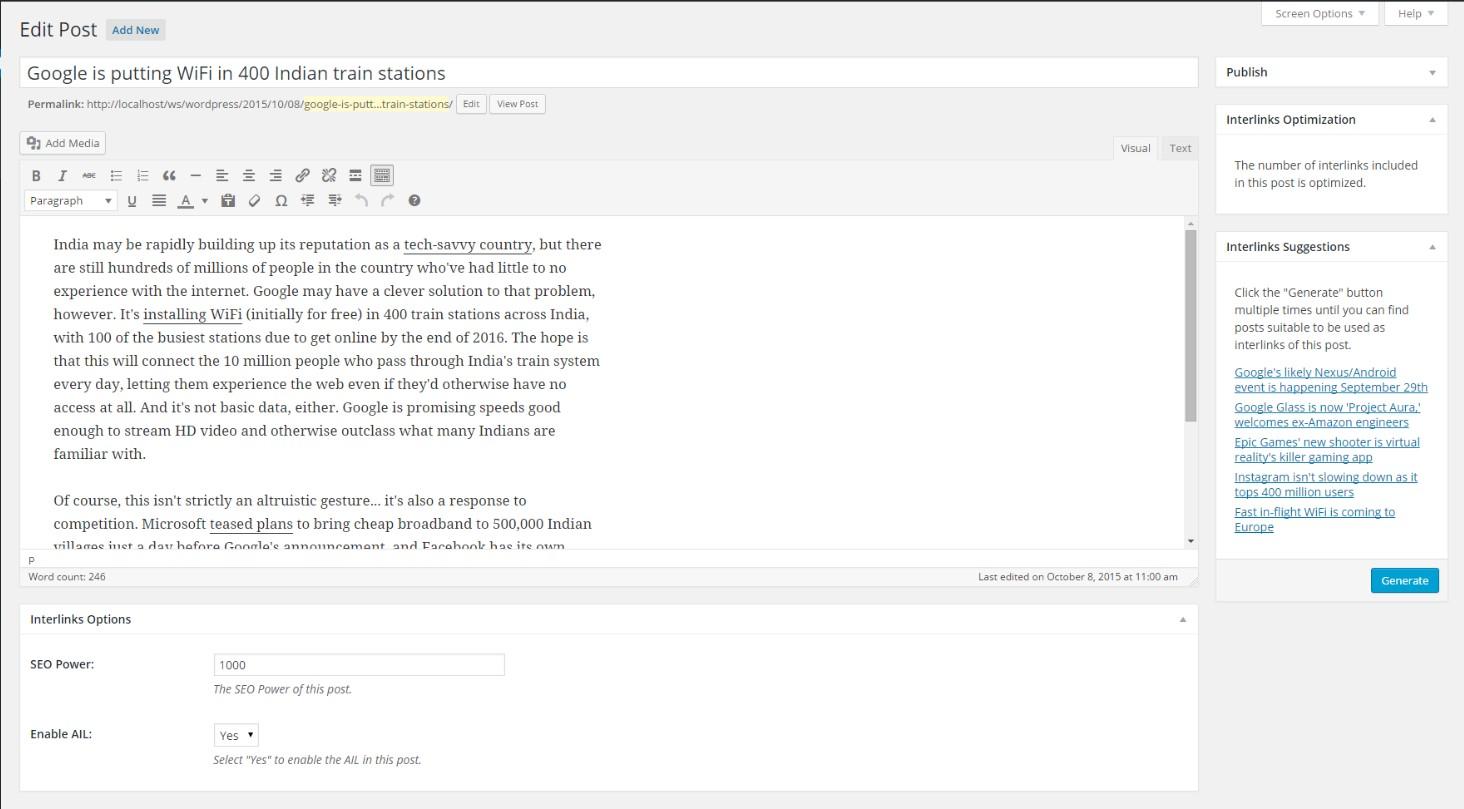The width and height of the screenshot is (1464, 809).
Task: Toggle bold formatting
Action: coord(36,176)
